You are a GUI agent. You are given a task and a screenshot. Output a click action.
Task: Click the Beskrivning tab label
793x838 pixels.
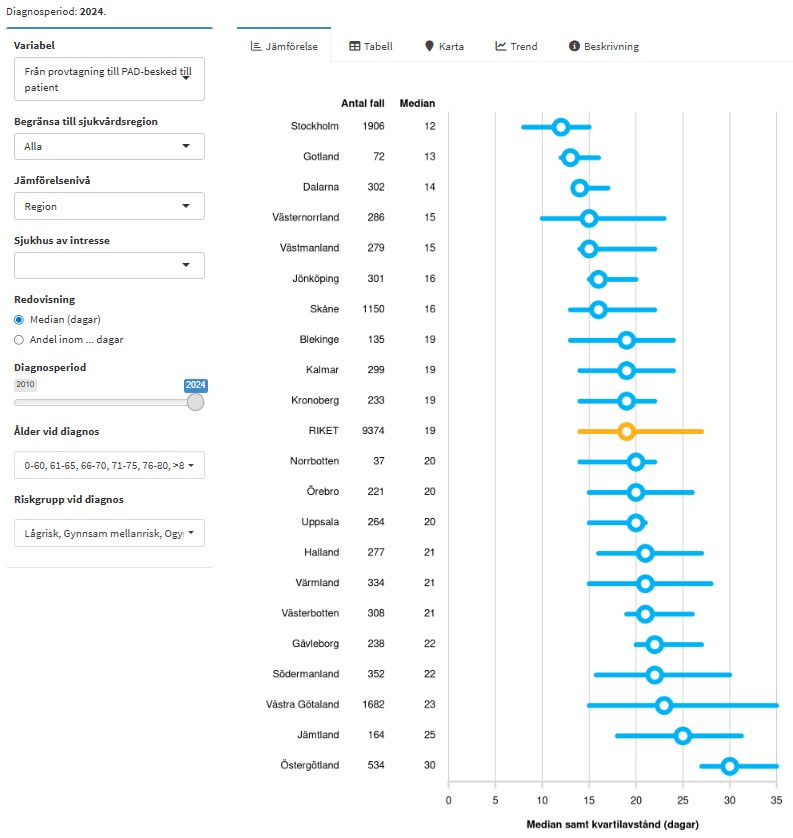pos(611,46)
